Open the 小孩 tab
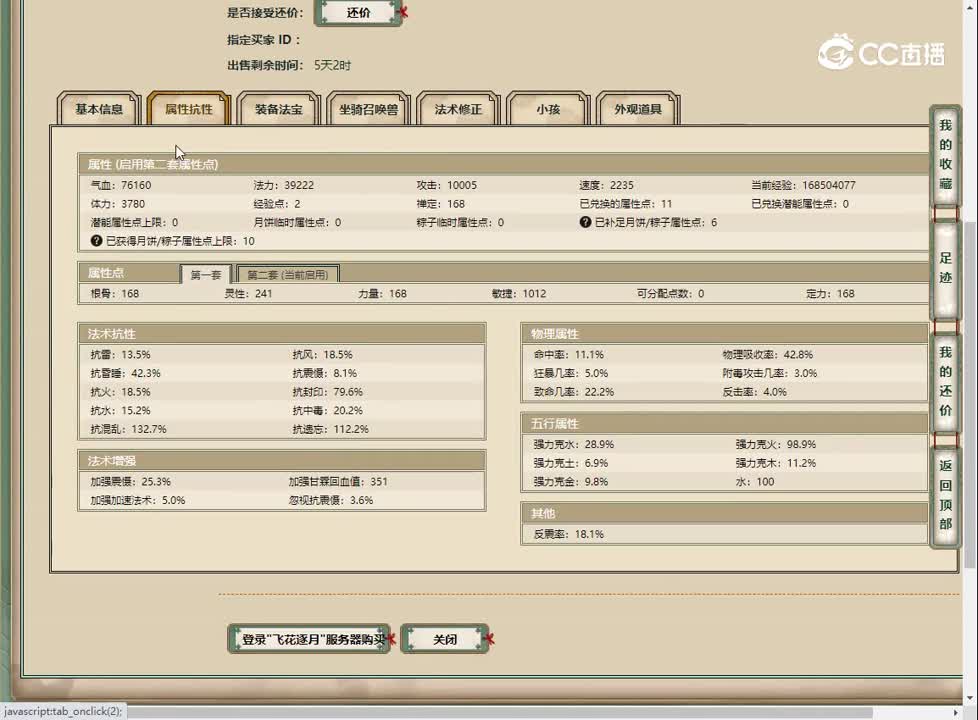The width and height of the screenshot is (978, 720). click(547, 109)
